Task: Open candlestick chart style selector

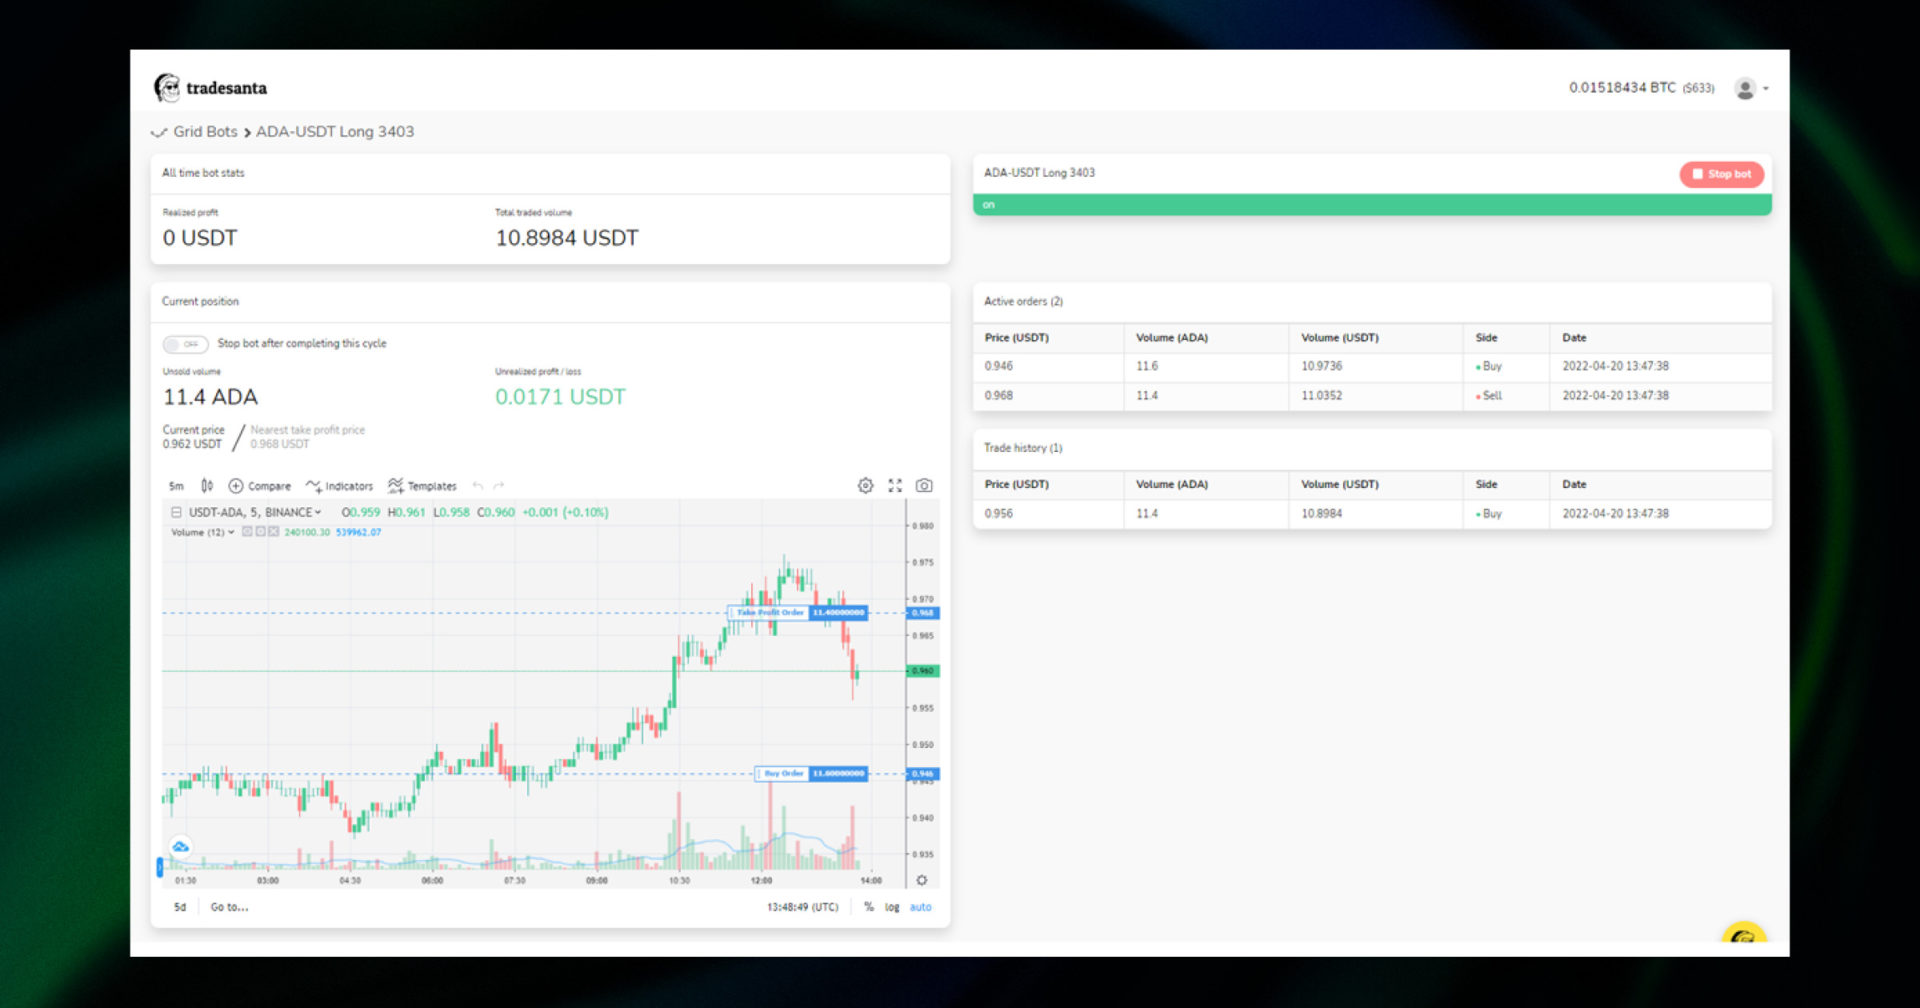Action: pyautogui.click(x=207, y=486)
